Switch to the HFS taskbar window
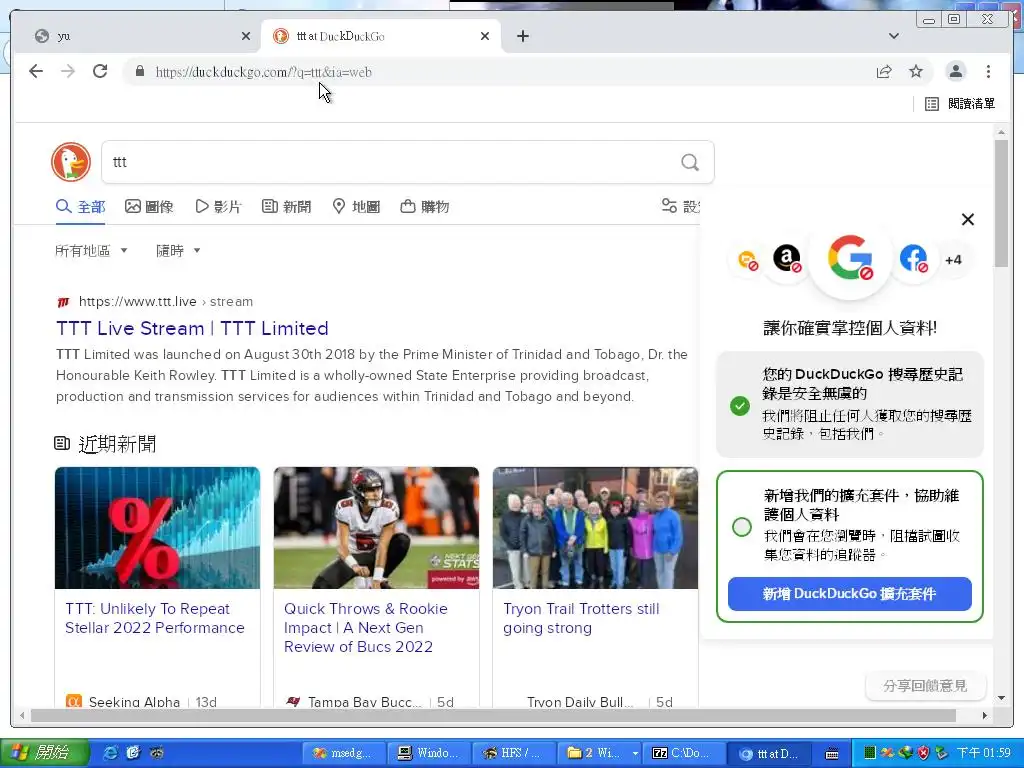This screenshot has height=768, width=1024. tap(513, 753)
